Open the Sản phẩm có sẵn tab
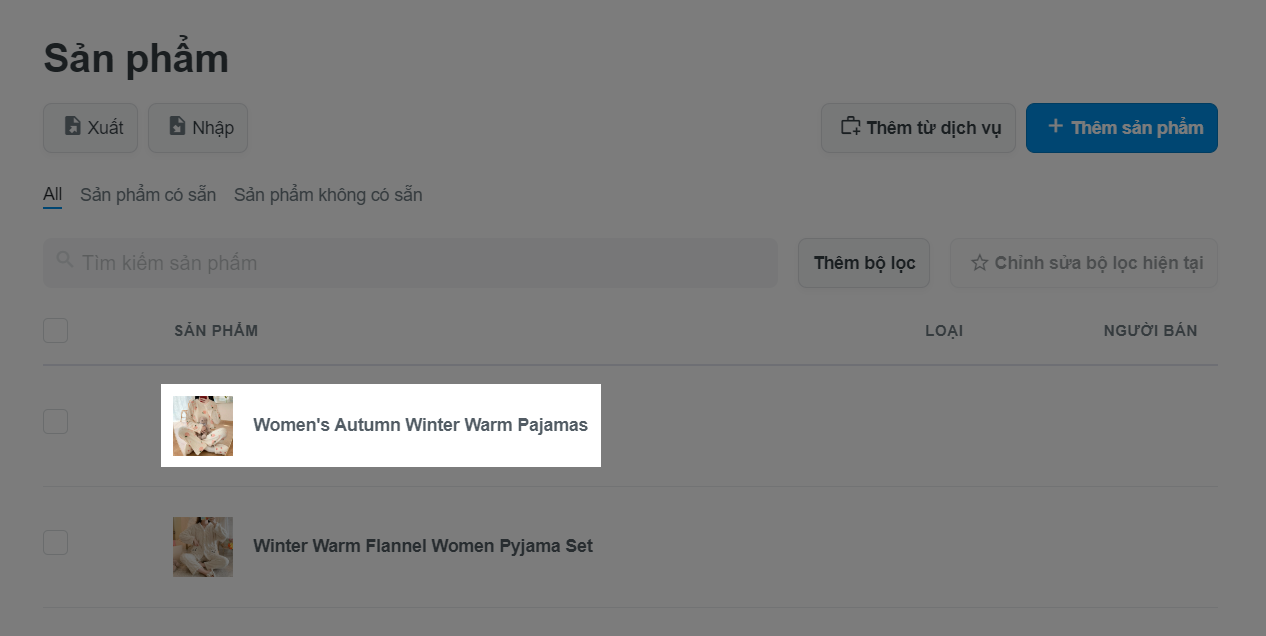 148,195
